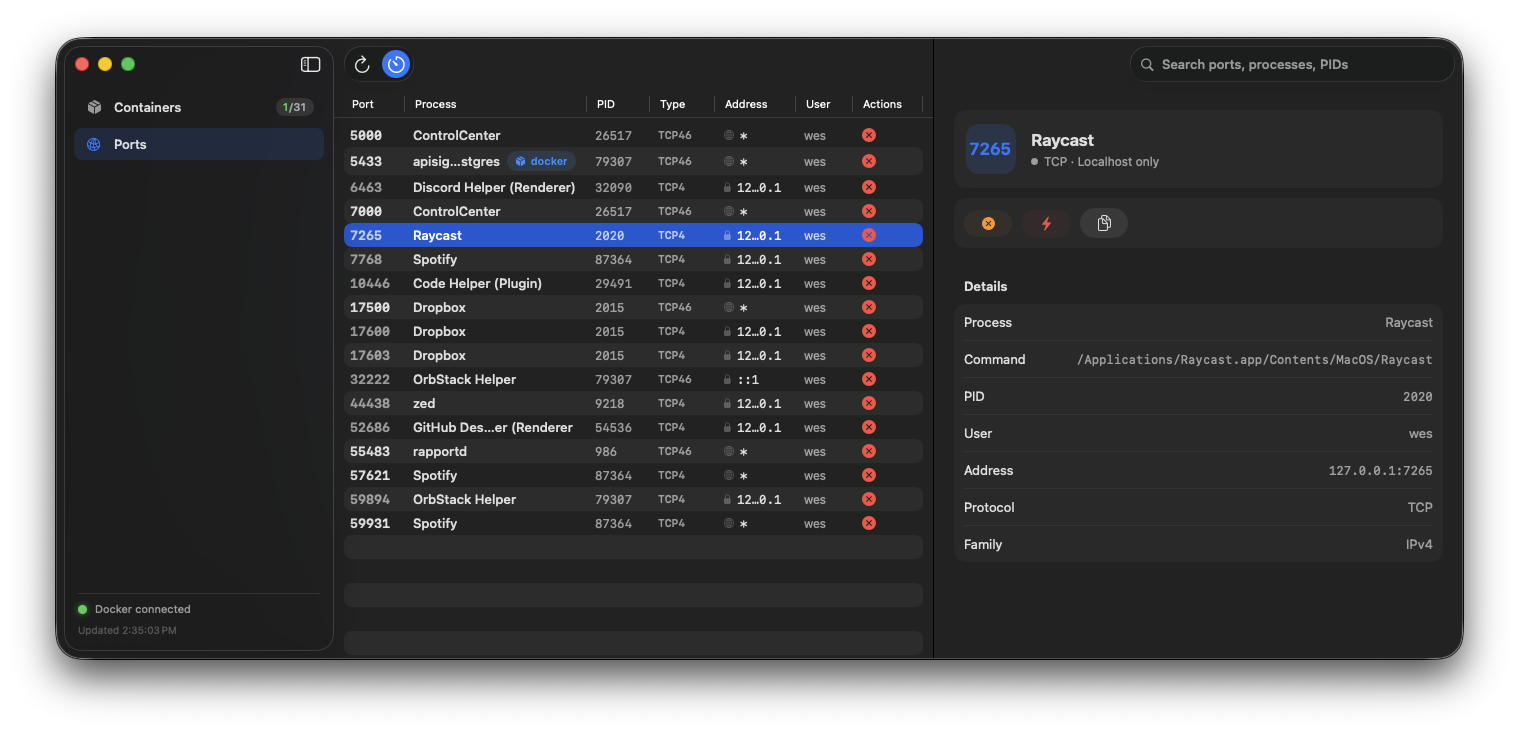This screenshot has height=733, width=1519.
Task: Click PID value 2020 in details
Action: tap(1418, 396)
